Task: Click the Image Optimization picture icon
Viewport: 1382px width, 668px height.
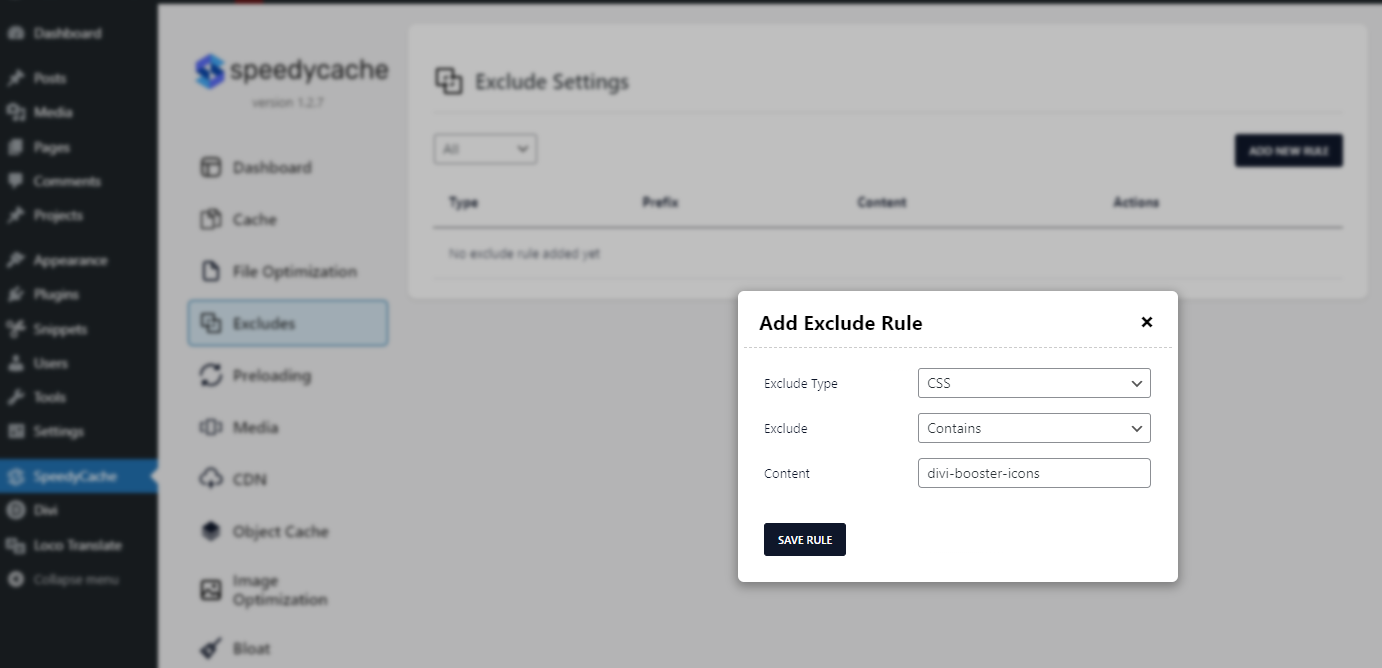Action: (x=210, y=590)
